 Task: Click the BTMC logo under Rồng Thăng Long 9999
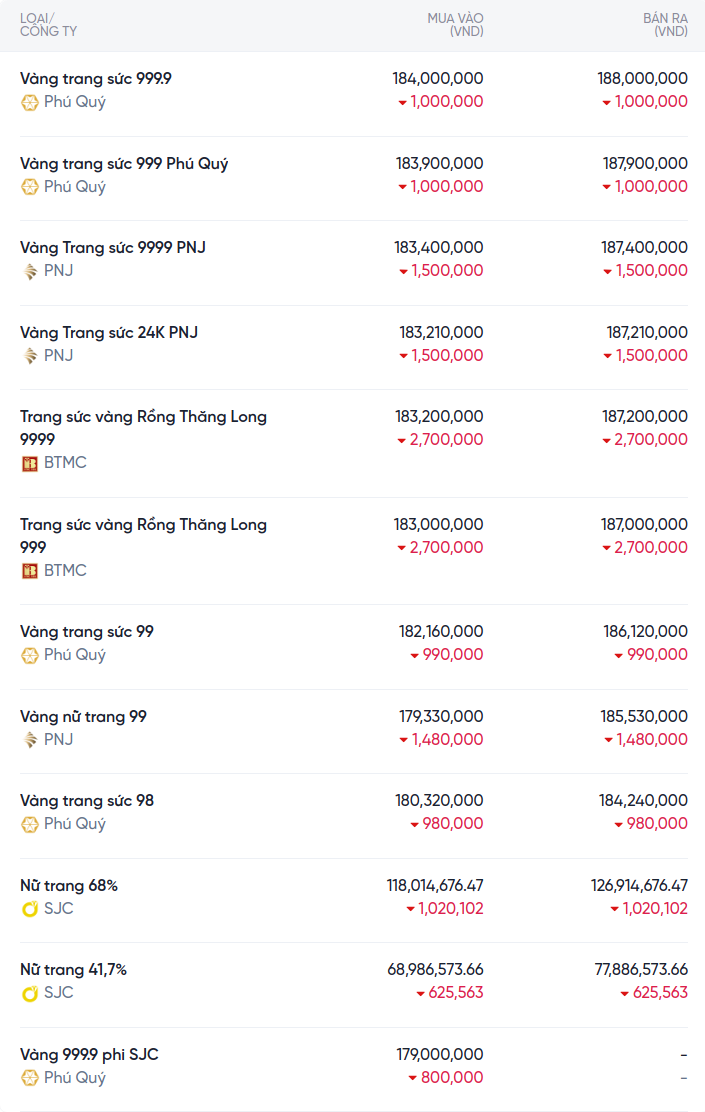(x=30, y=463)
